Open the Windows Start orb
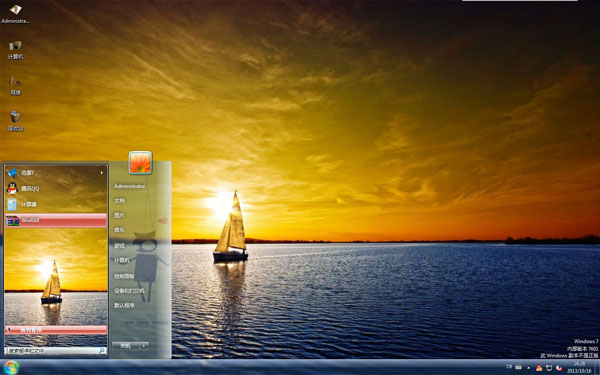 11,367
